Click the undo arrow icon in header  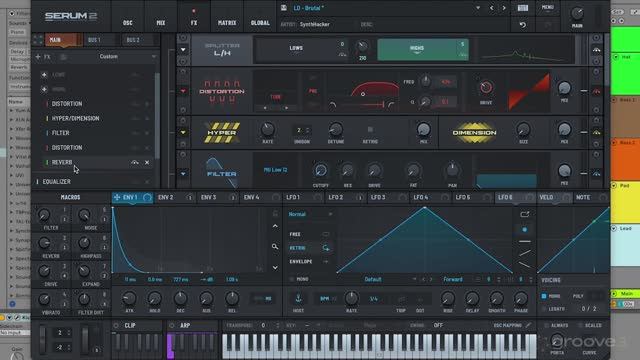[522, 25]
